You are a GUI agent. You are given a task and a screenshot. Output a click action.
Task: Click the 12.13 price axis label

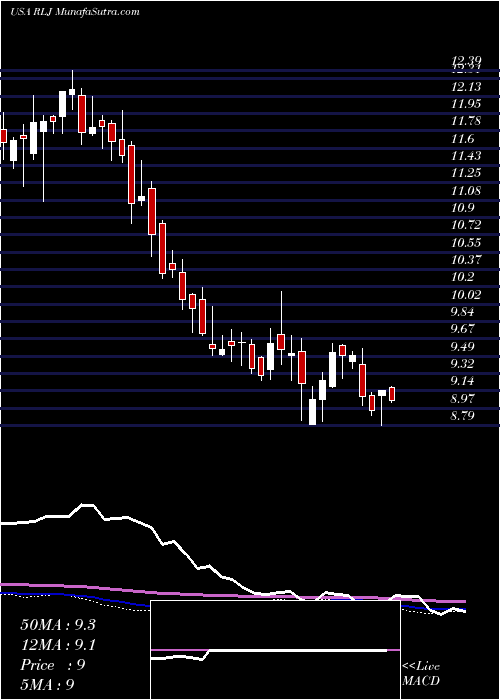pos(466,87)
